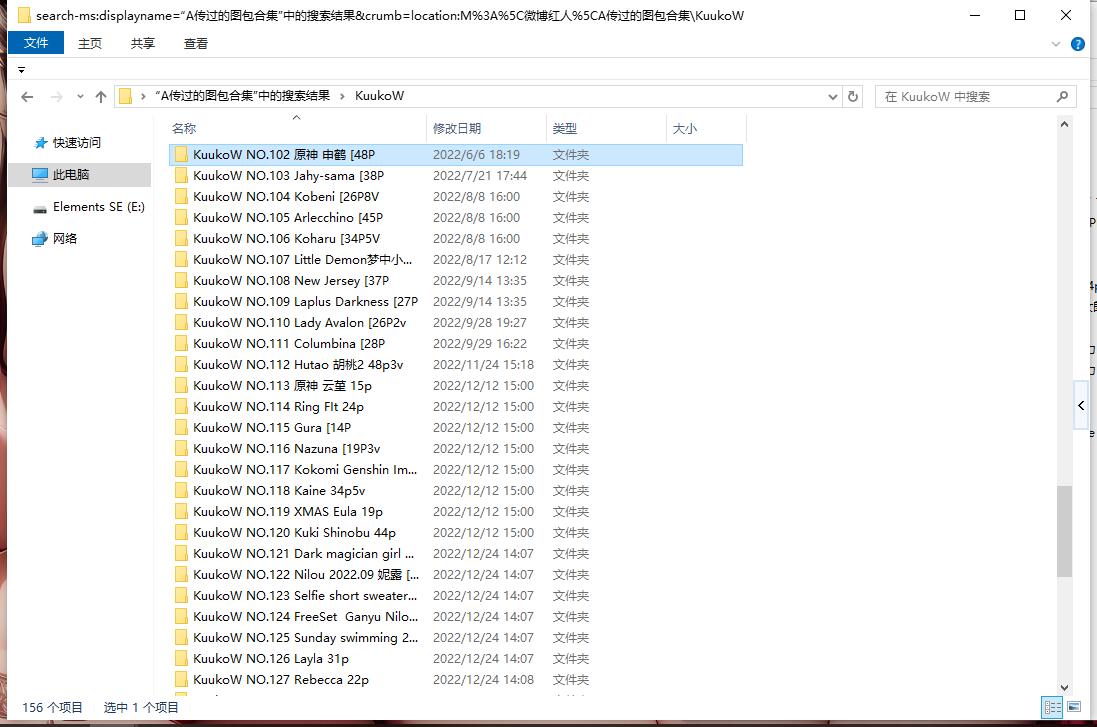Select KuukoW NO.122 Nilou folder
Image resolution: width=1097 pixels, height=727 pixels.
click(455, 574)
